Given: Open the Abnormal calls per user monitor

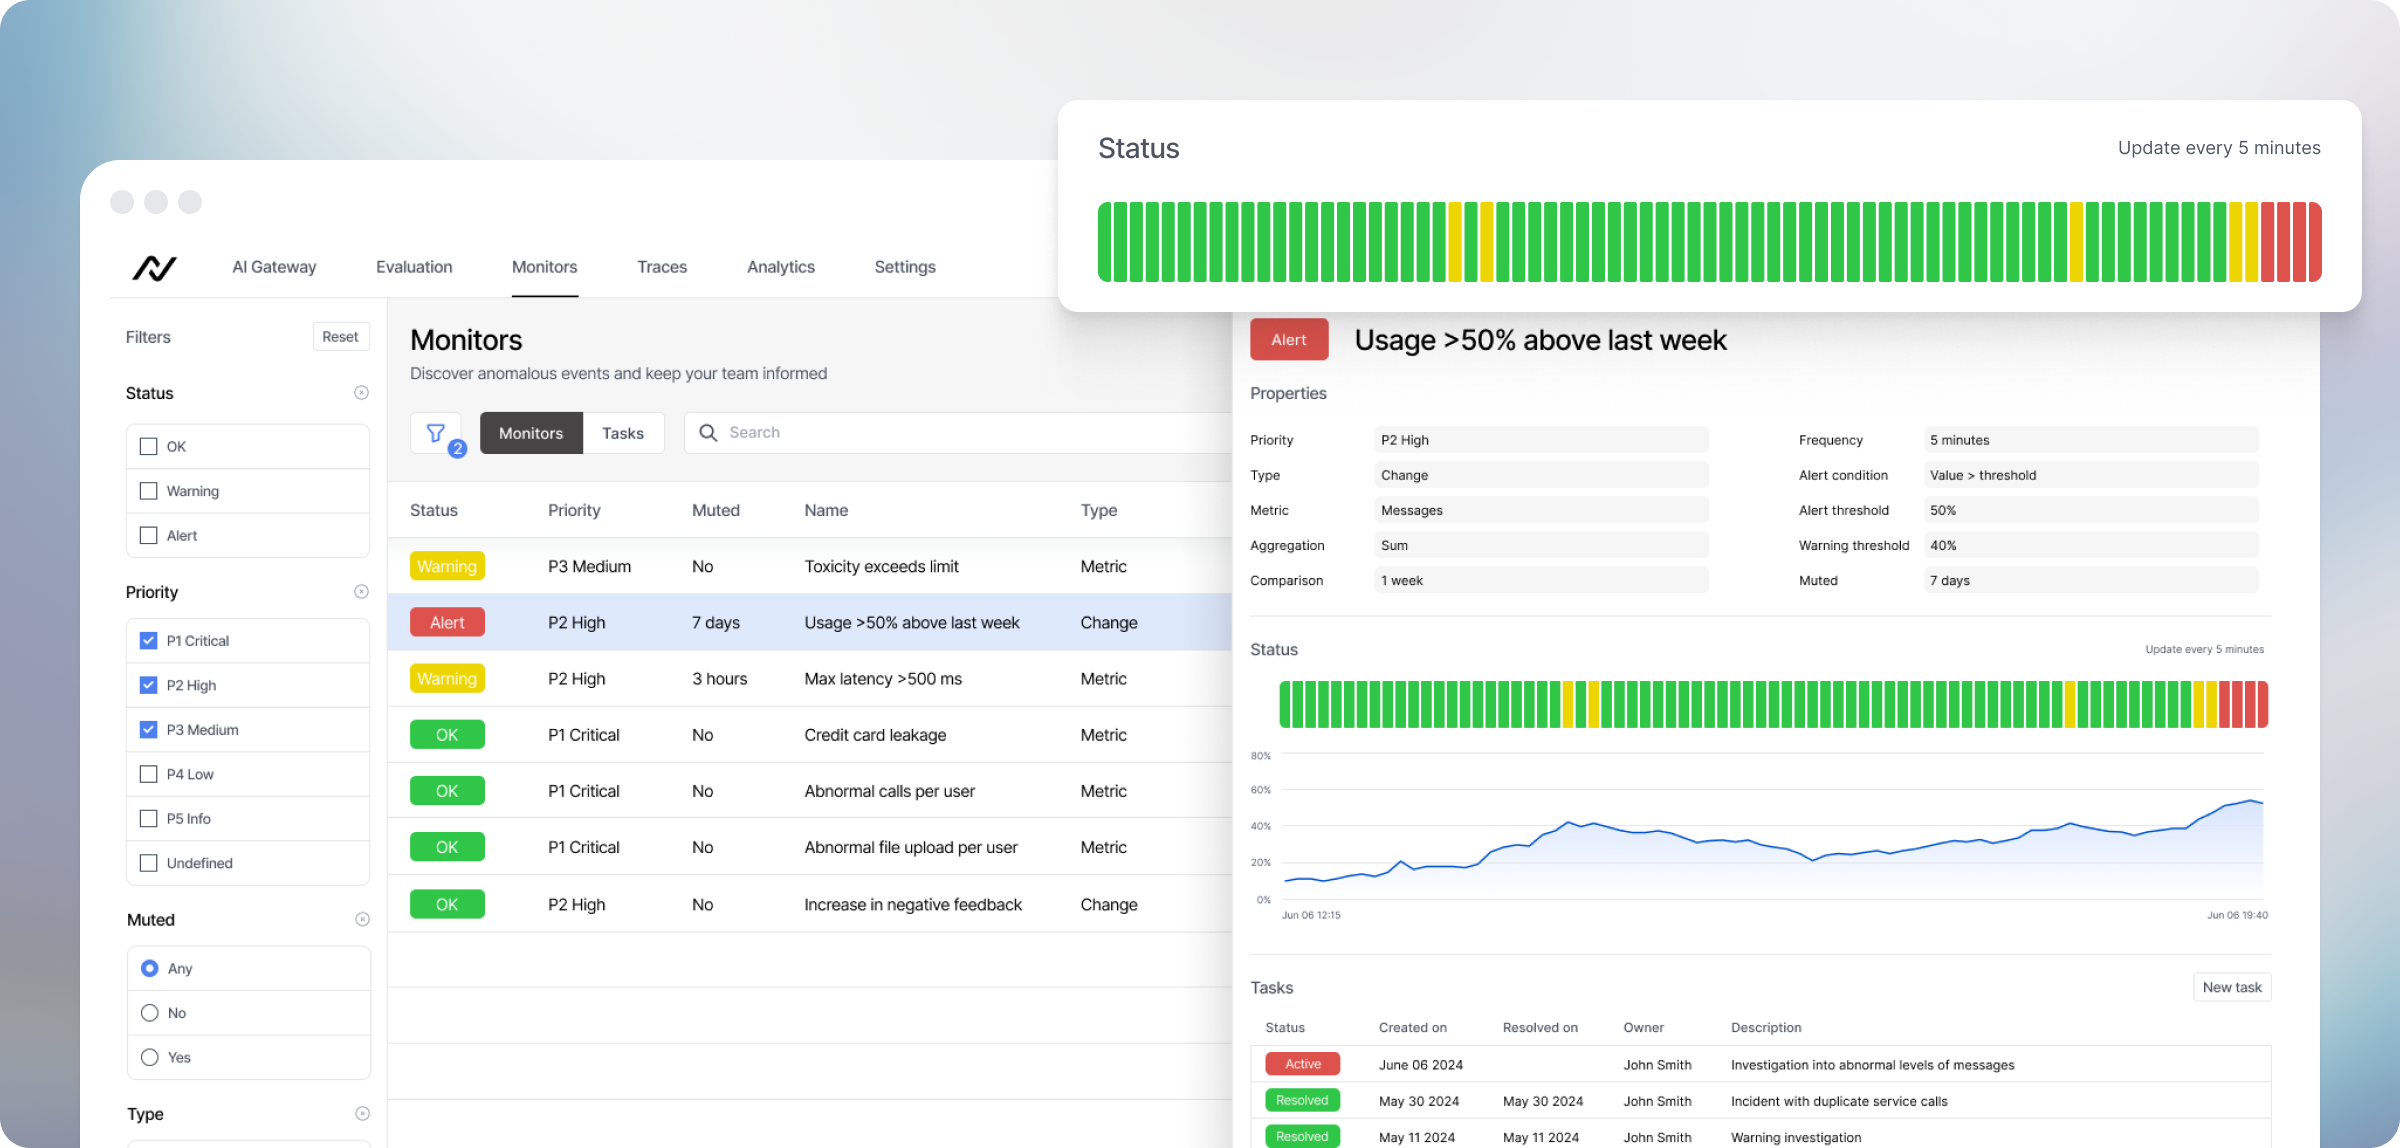Looking at the screenshot, I should [x=810, y=791].
